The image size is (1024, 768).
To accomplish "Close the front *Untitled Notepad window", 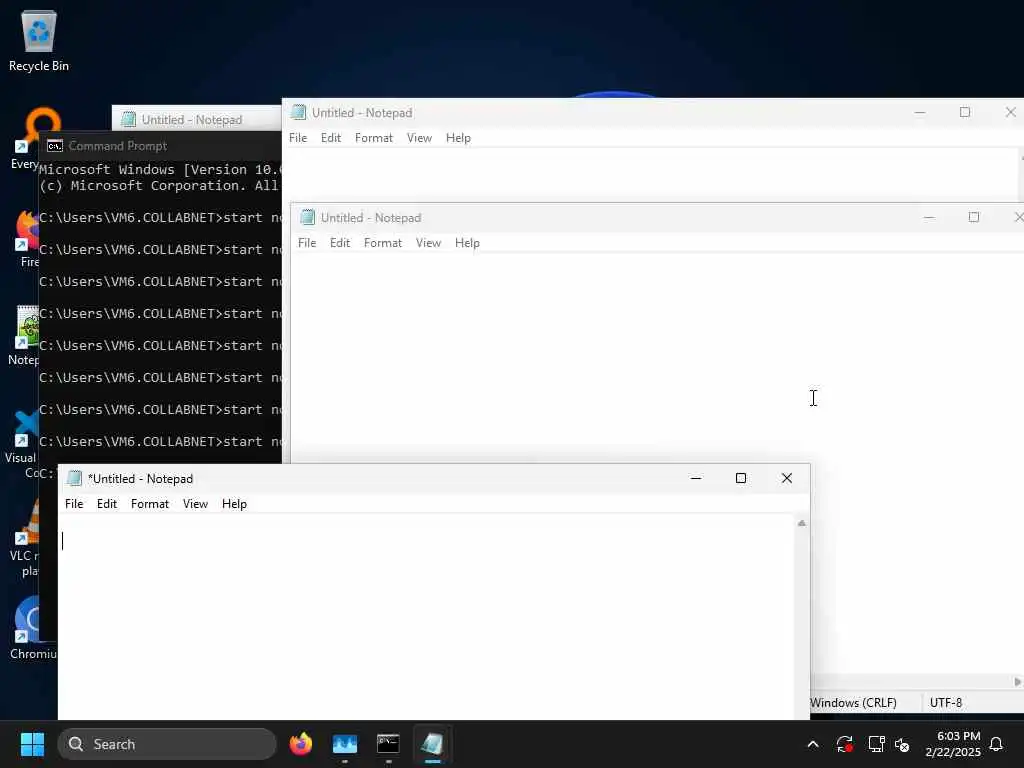I will tap(787, 478).
